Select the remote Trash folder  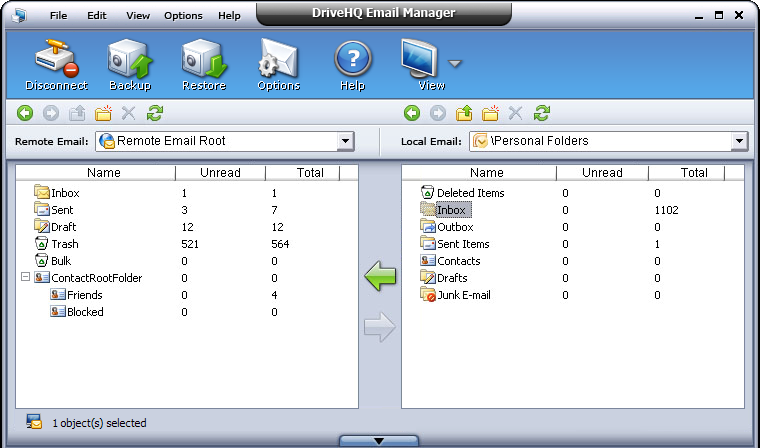(64, 244)
